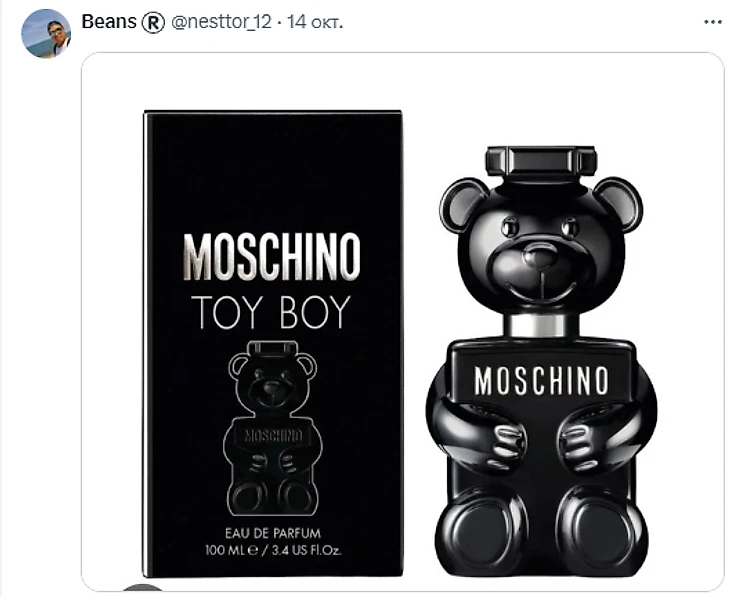Click the bear bottle's black cap
Screen dimensions: 730x596
pos(540,162)
